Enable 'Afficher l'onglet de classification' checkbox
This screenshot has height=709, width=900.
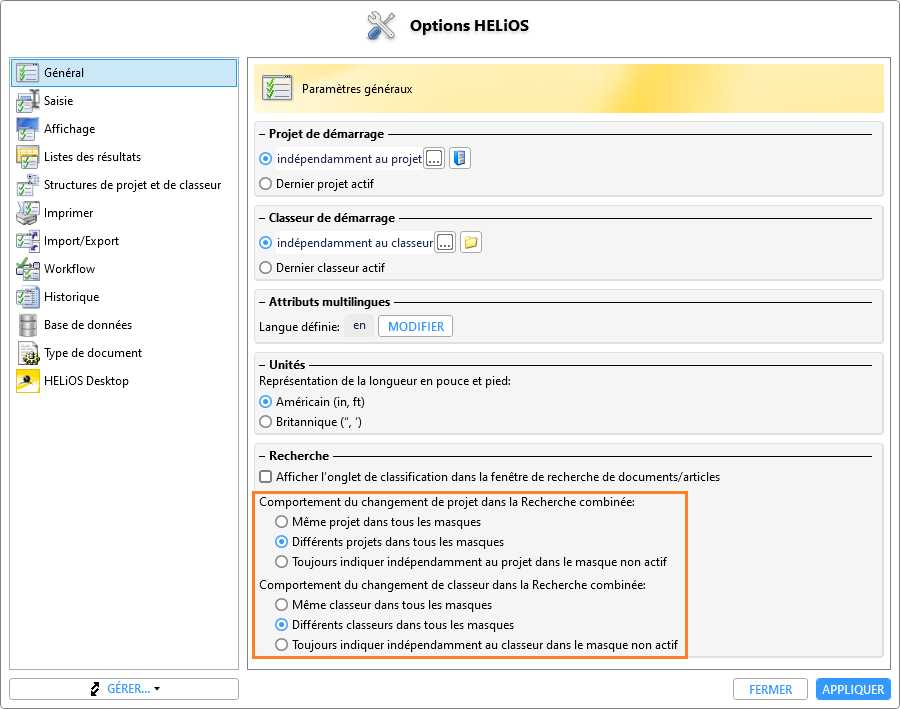pos(265,476)
